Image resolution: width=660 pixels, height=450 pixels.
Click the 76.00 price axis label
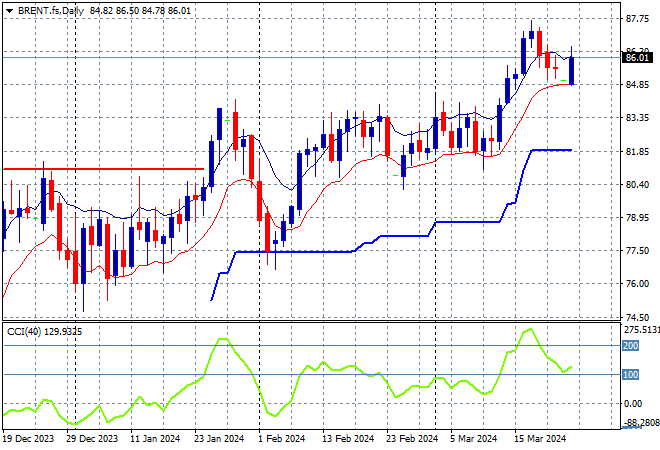(637, 283)
